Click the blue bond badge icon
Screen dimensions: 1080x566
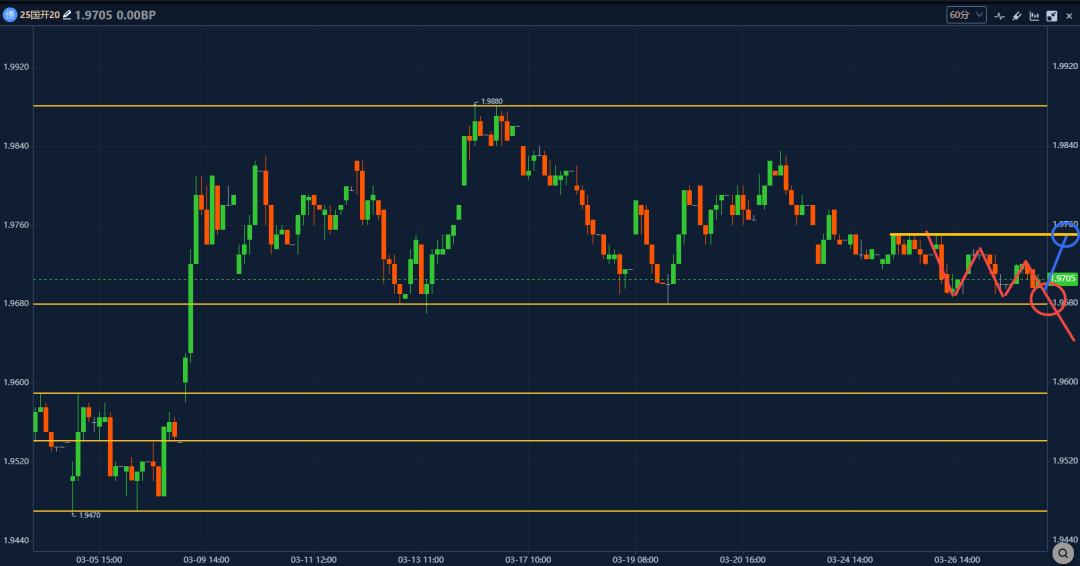10,15
